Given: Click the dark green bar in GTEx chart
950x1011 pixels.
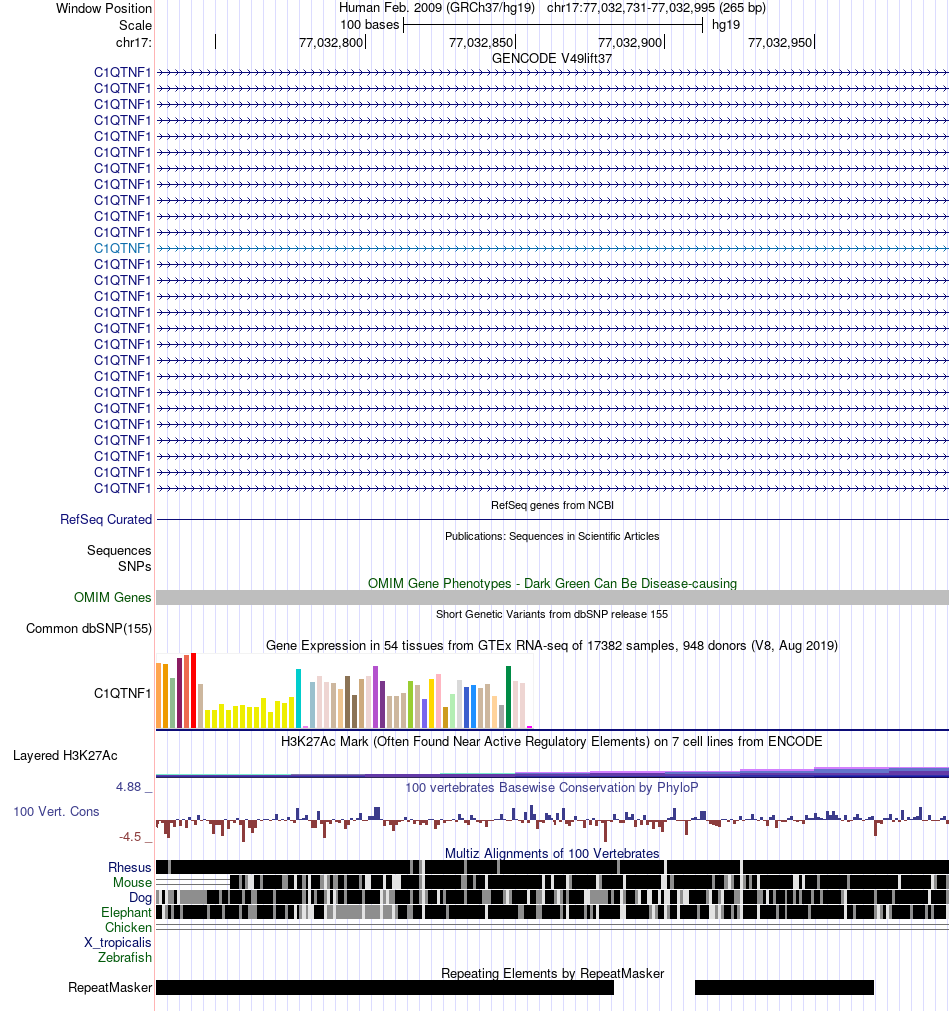Looking at the screenshot, I should pyautogui.click(x=508, y=697).
